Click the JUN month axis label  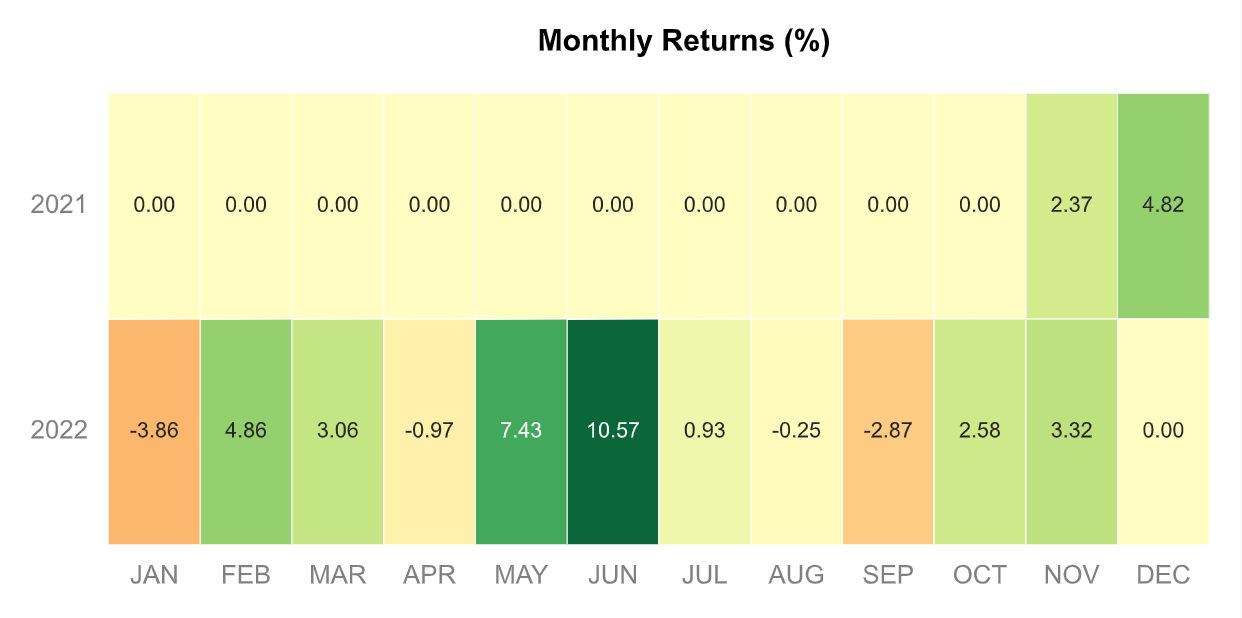pyautogui.click(x=613, y=575)
